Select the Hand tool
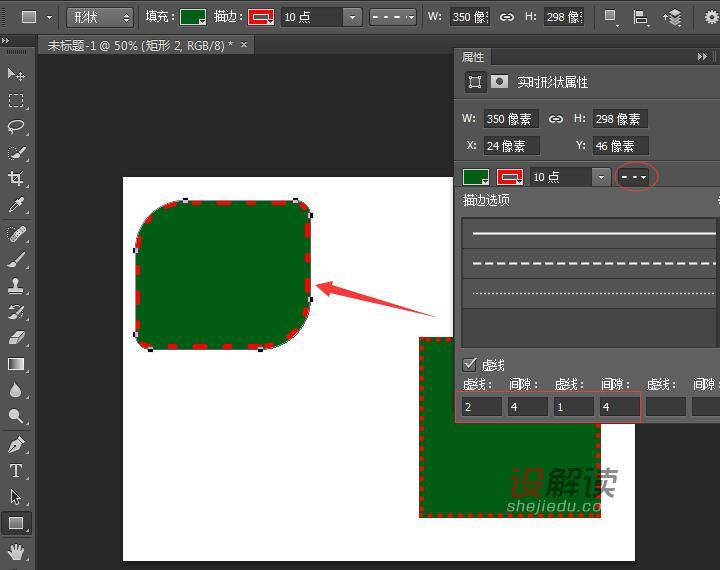 (x=16, y=550)
